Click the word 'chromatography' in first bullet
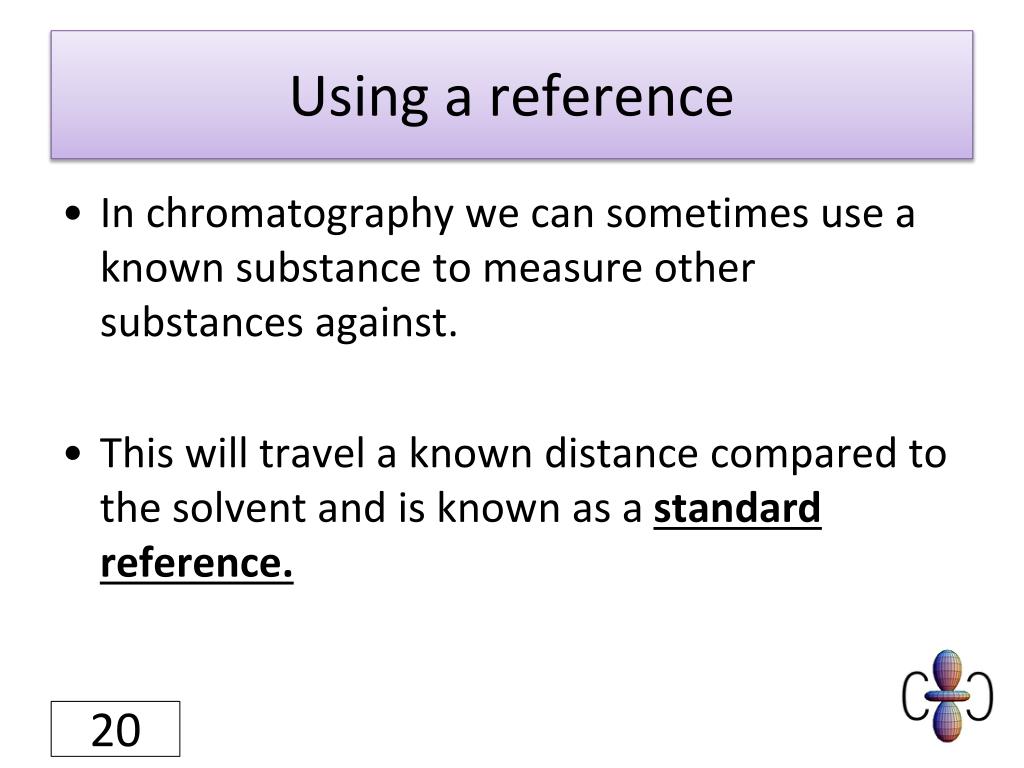Viewport: 1024px width, 768px height. point(300,214)
